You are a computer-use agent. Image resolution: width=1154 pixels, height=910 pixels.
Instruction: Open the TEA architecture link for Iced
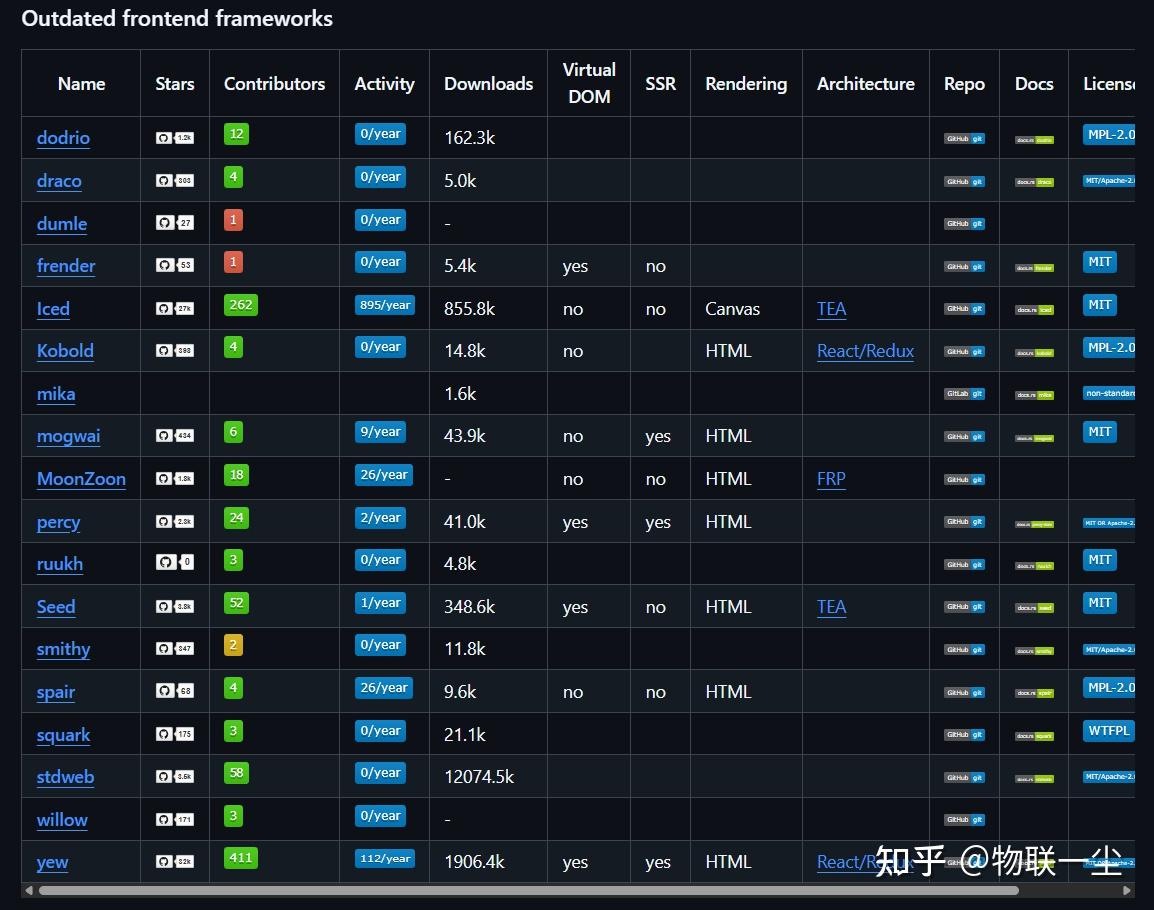click(832, 308)
